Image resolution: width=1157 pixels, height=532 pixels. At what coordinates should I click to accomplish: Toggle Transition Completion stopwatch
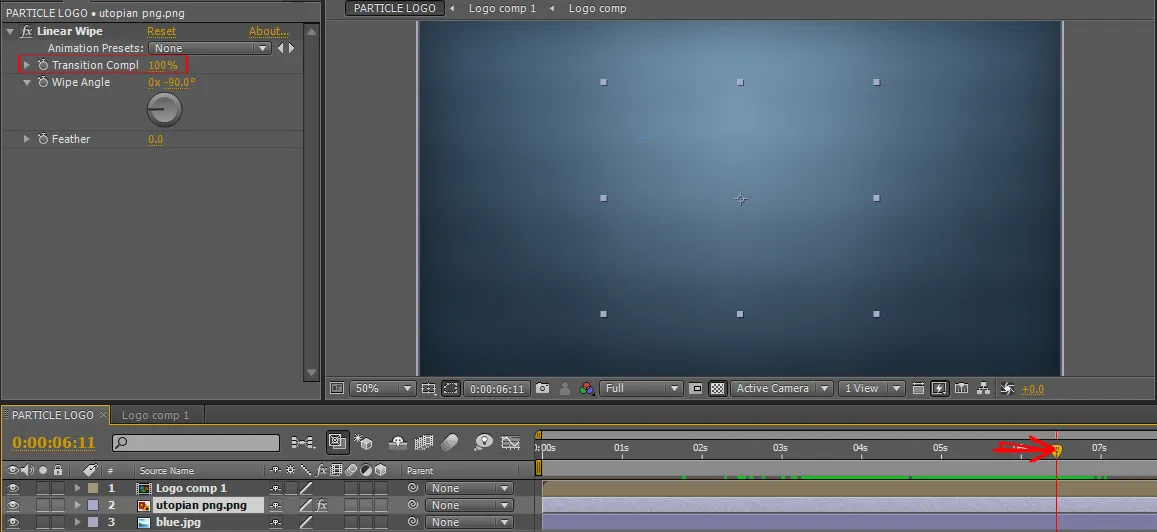[43, 65]
